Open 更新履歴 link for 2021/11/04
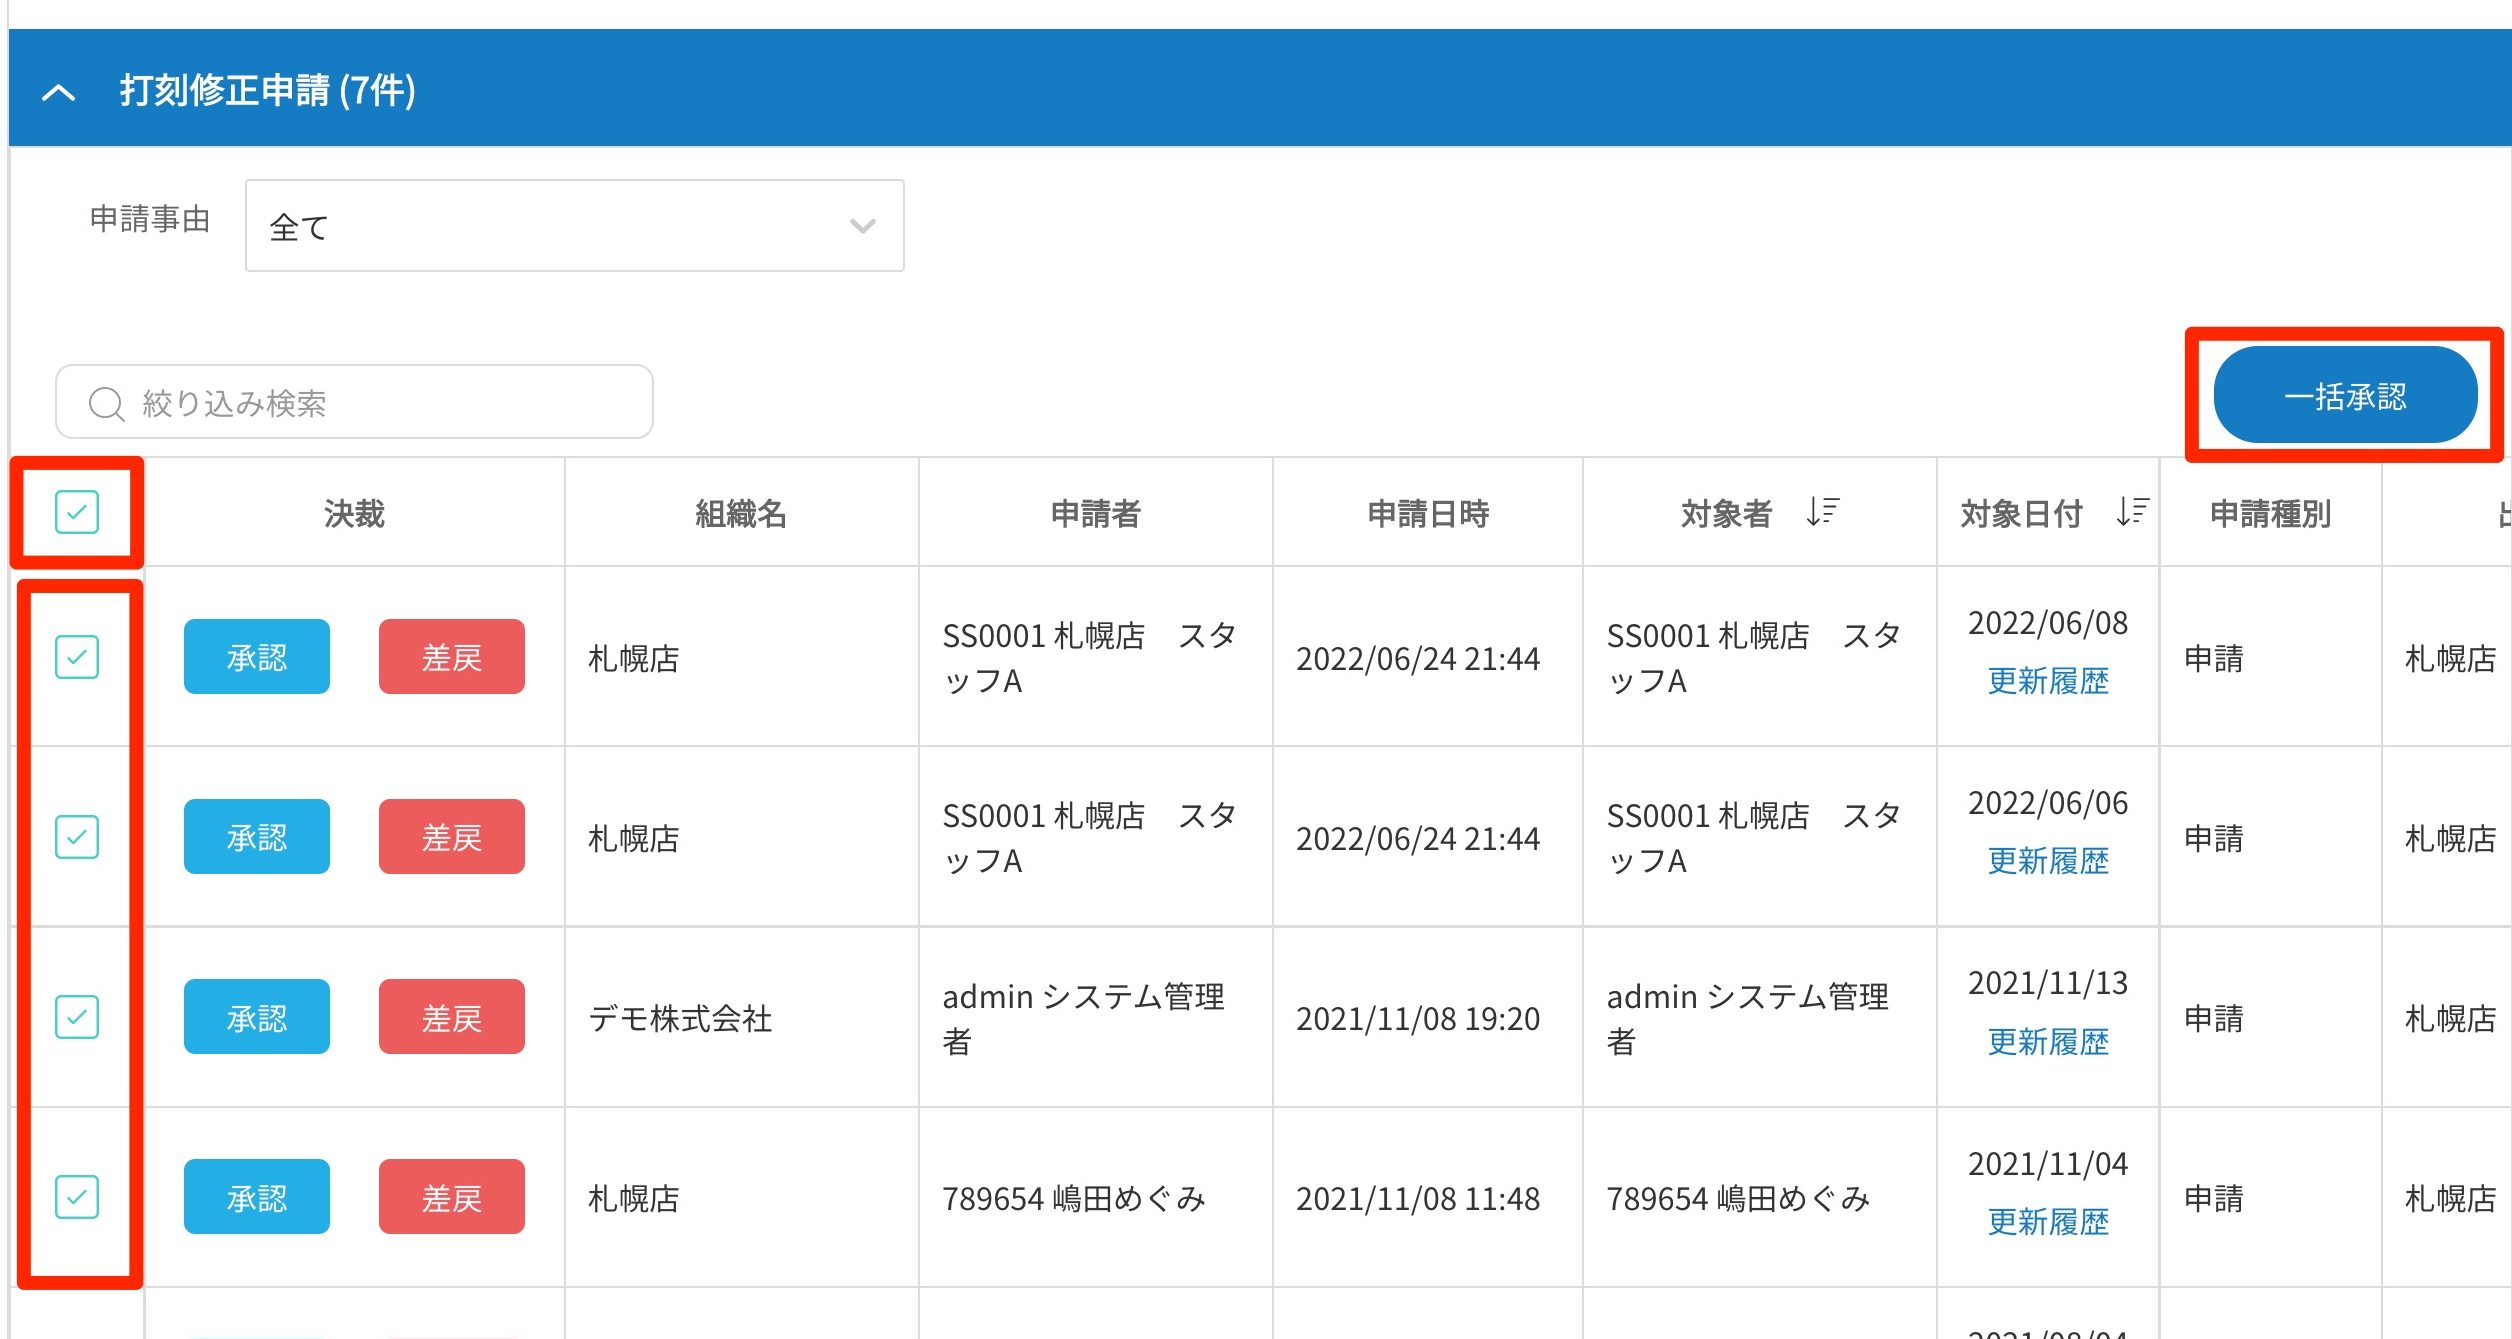This screenshot has height=1339, width=2512. click(2047, 1222)
